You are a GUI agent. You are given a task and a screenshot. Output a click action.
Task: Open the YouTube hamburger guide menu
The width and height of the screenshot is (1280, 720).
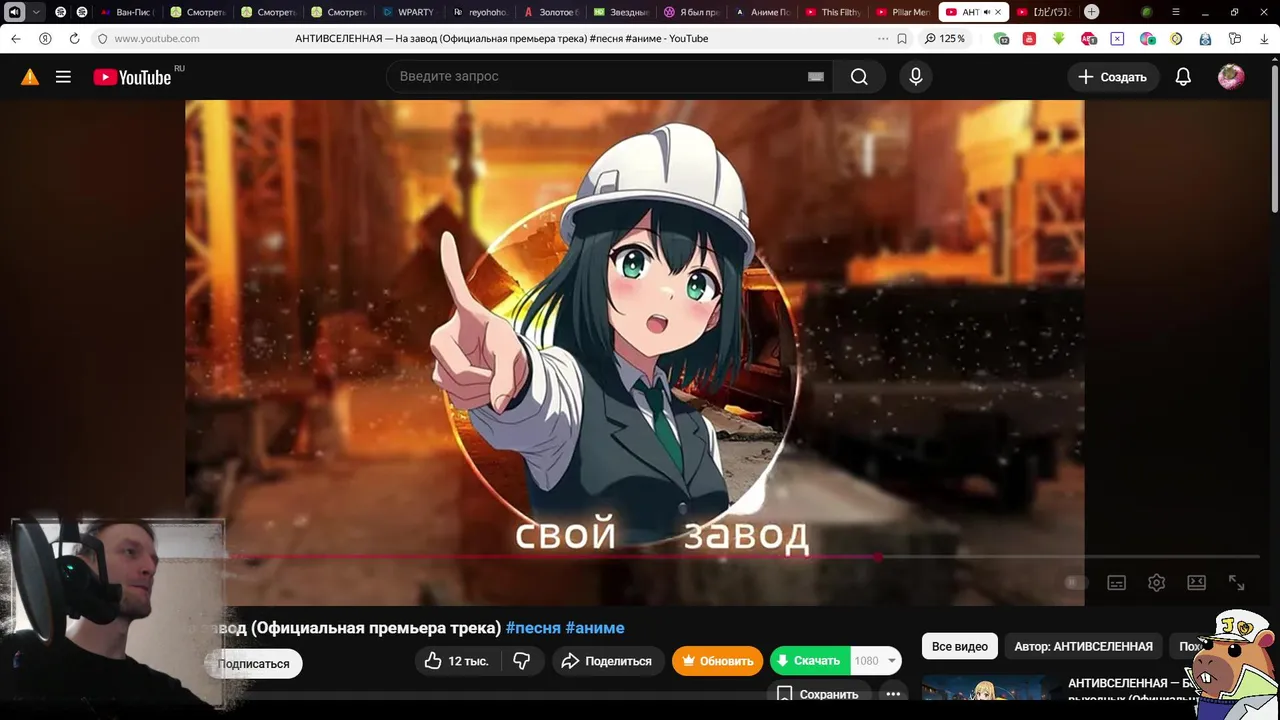click(x=63, y=77)
